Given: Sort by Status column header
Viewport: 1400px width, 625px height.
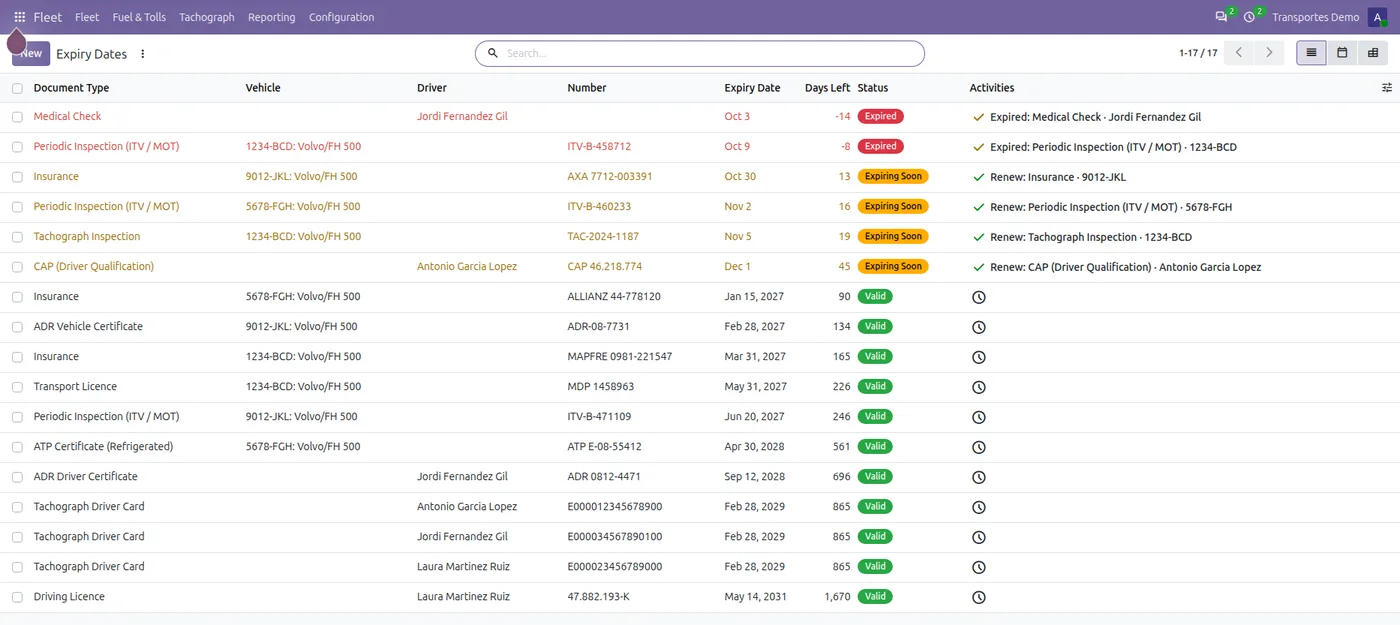Looking at the screenshot, I should [x=873, y=88].
